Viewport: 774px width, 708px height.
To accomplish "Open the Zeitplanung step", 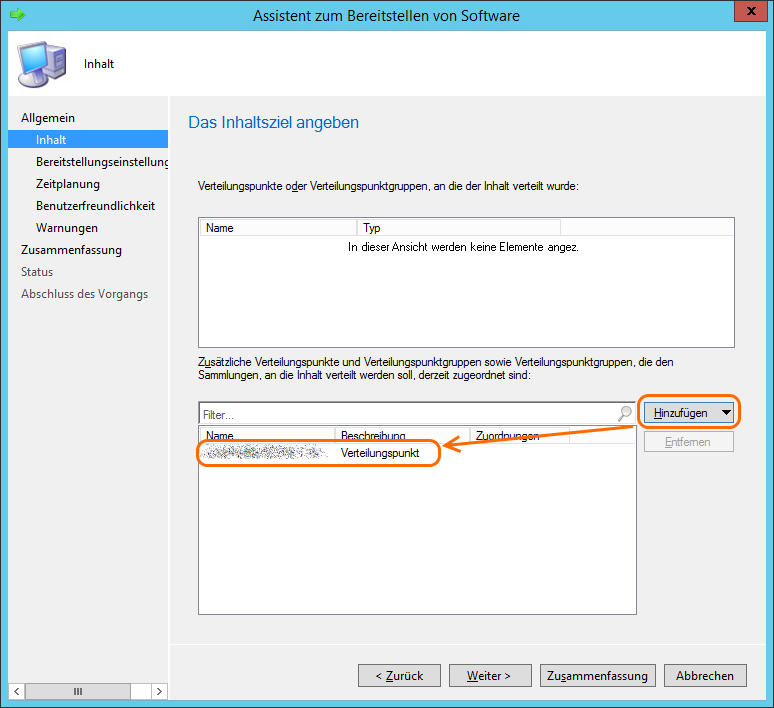I will pos(68,184).
